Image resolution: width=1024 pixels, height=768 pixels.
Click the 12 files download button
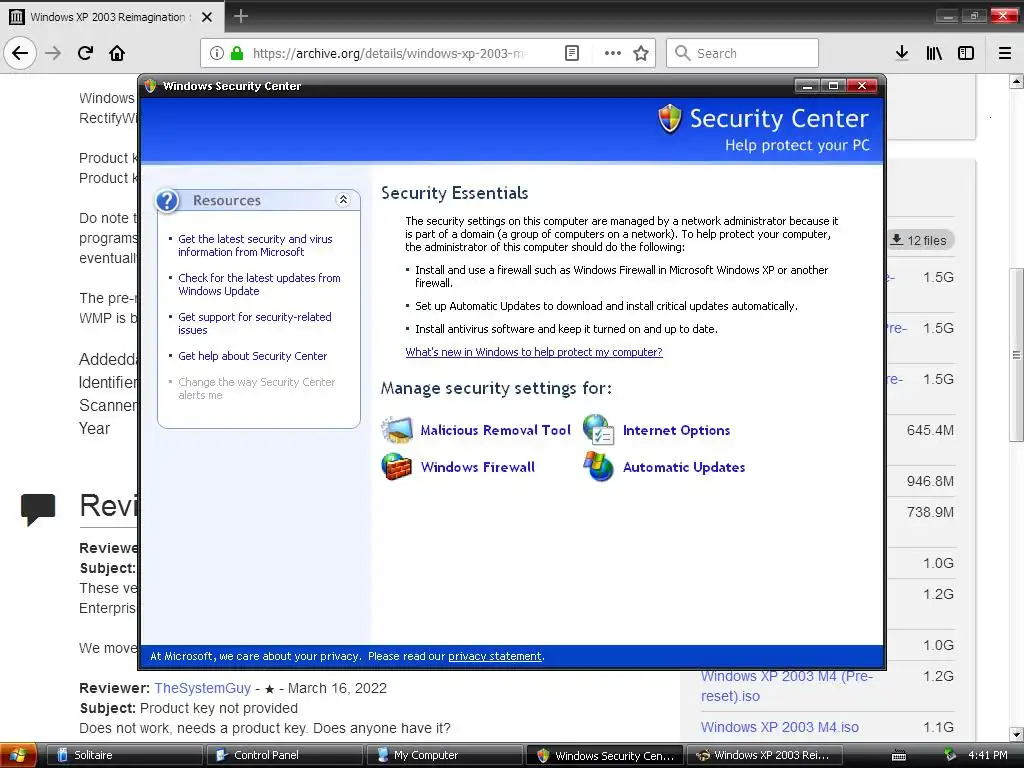920,240
